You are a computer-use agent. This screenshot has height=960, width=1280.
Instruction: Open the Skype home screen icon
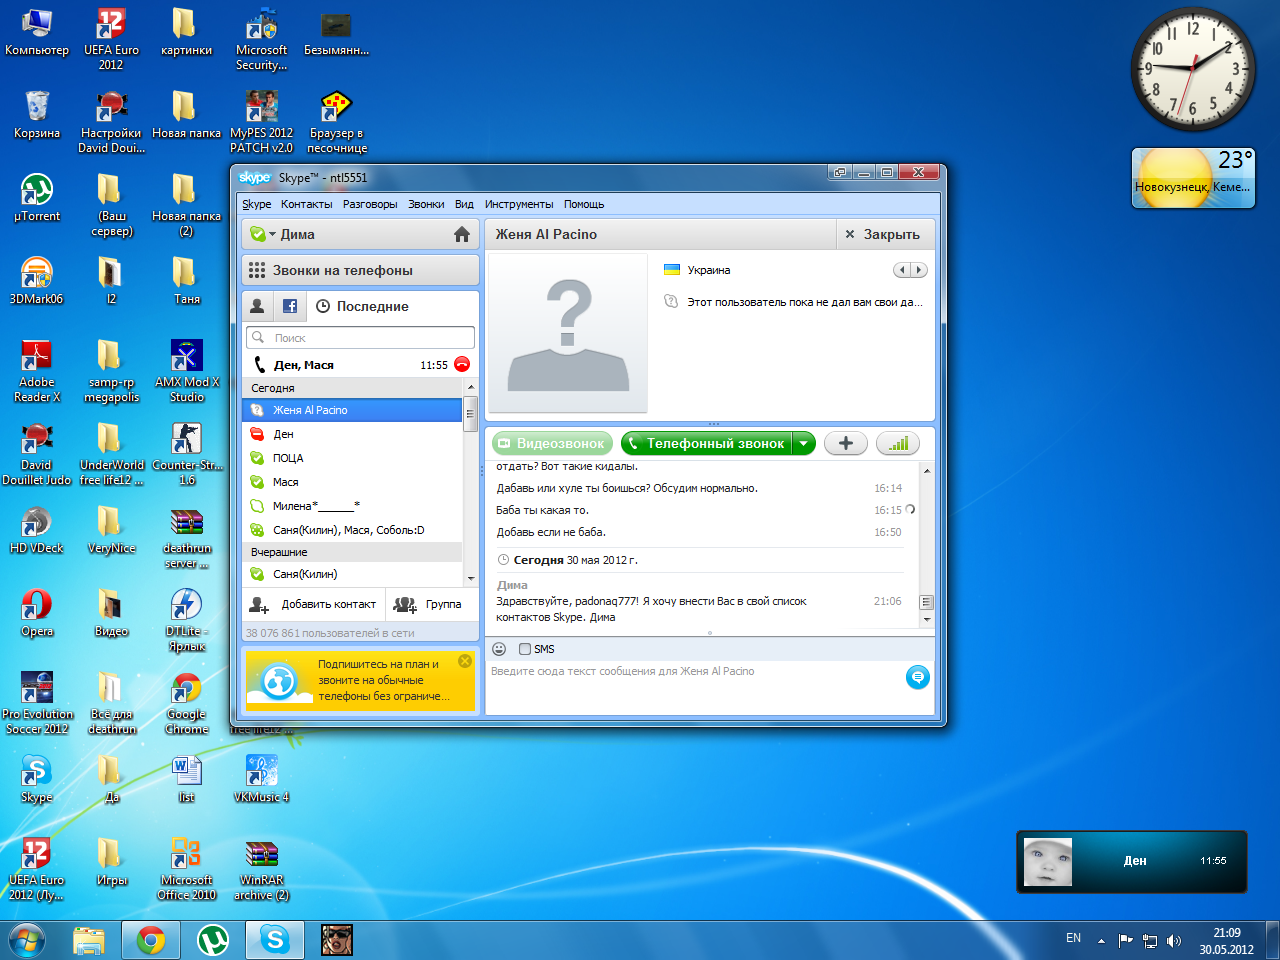coord(461,234)
